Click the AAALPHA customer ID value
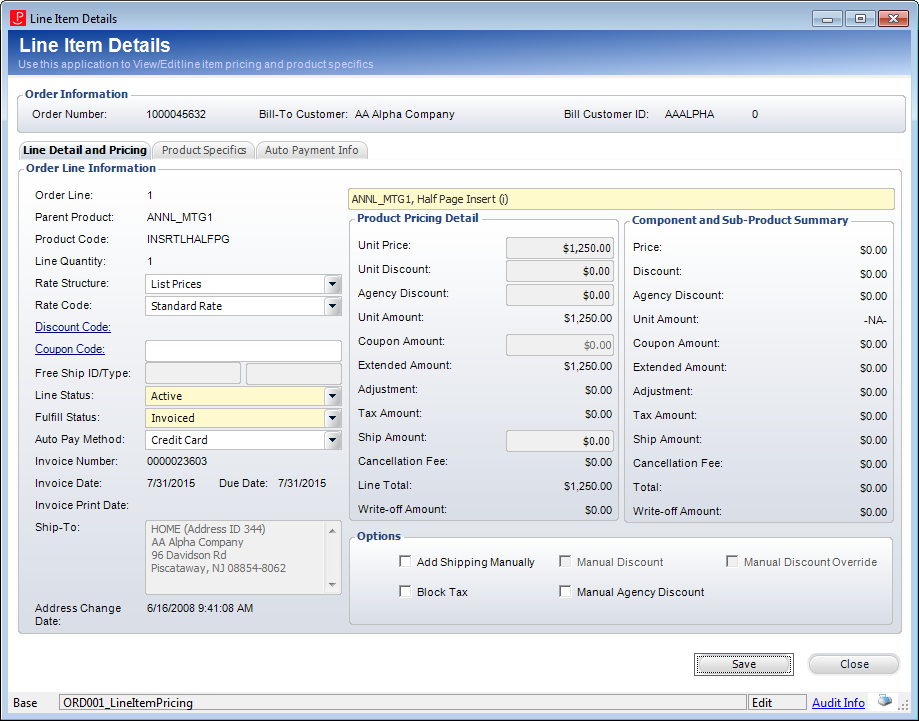Viewport: 919px width, 721px height. tap(689, 114)
